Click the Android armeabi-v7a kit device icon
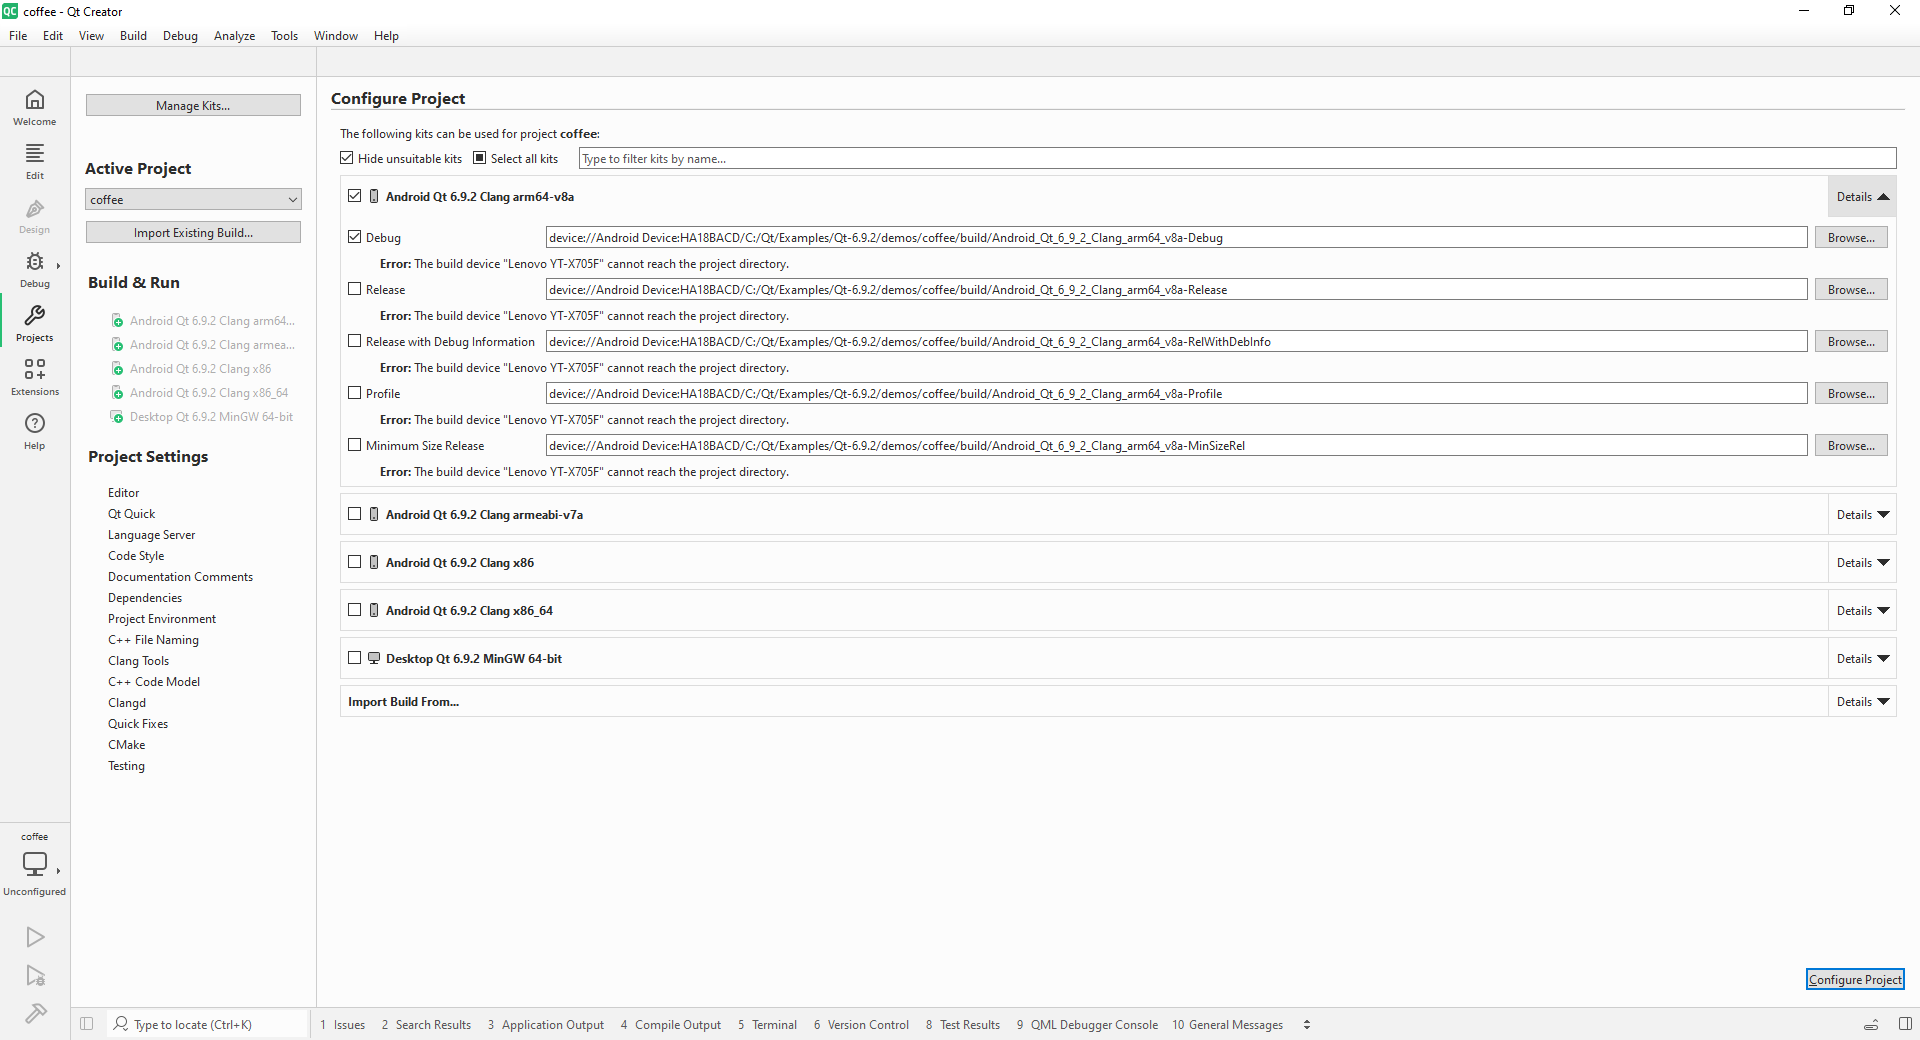This screenshot has width=1920, height=1040. pos(374,515)
